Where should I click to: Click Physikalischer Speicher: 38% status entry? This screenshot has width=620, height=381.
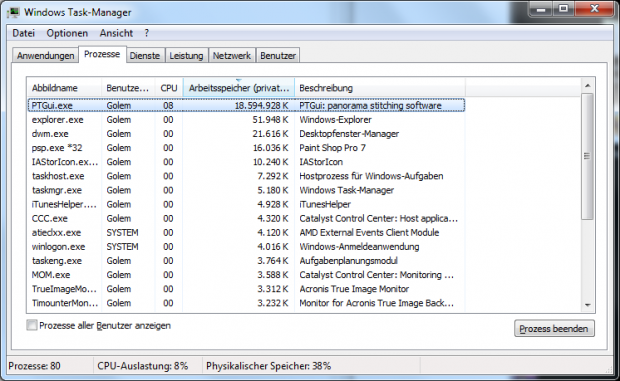pyautogui.click(x=268, y=366)
